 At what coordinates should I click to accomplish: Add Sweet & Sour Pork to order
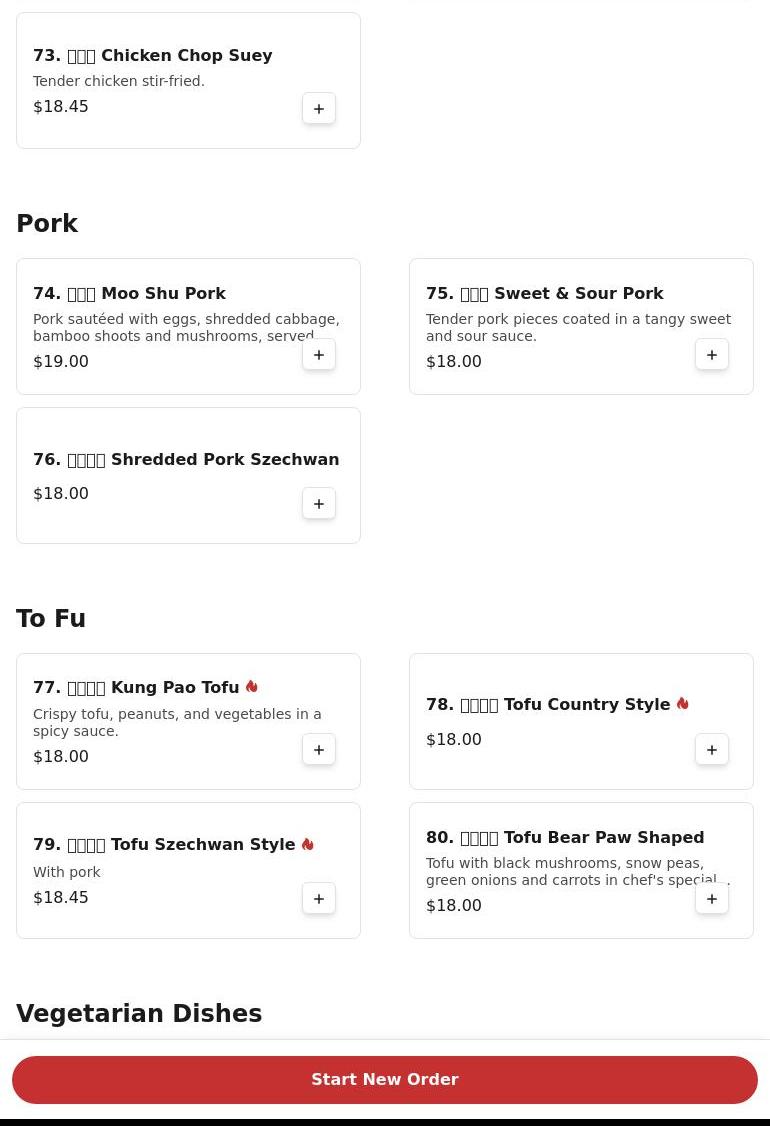pyautogui.click(x=712, y=355)
